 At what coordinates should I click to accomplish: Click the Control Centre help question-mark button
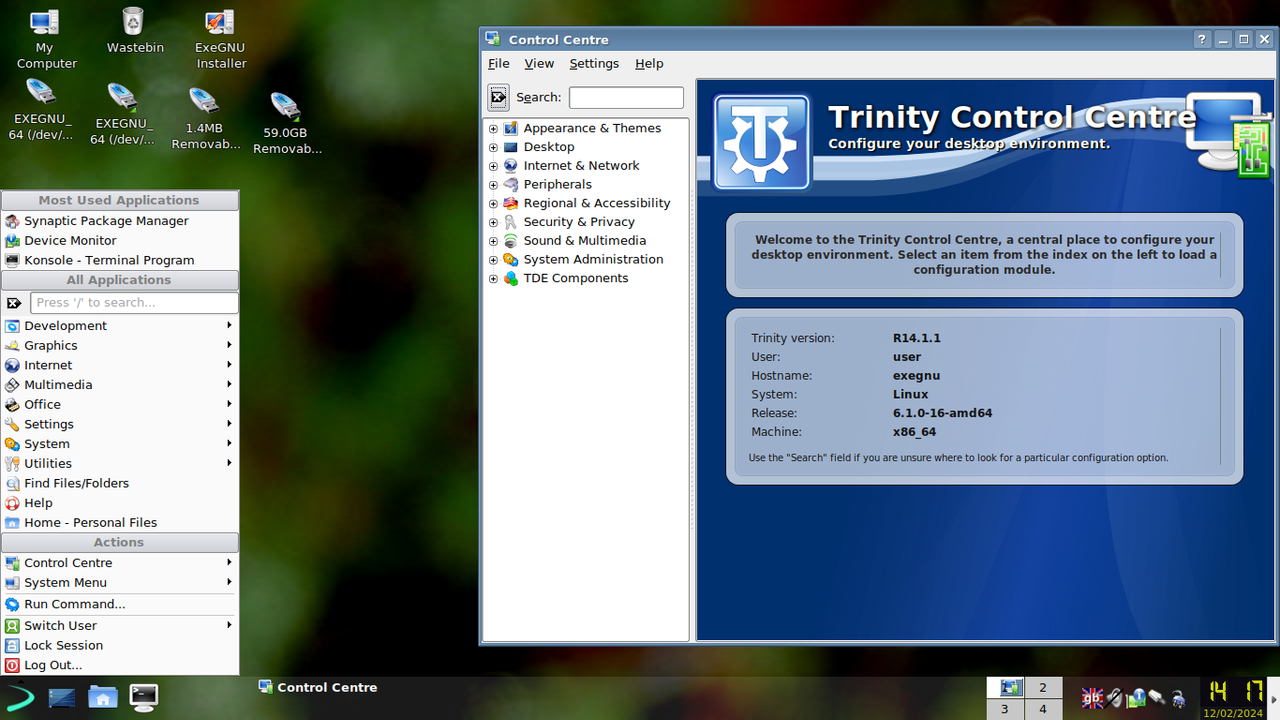pyautogui.click(x=1203, y=39)
